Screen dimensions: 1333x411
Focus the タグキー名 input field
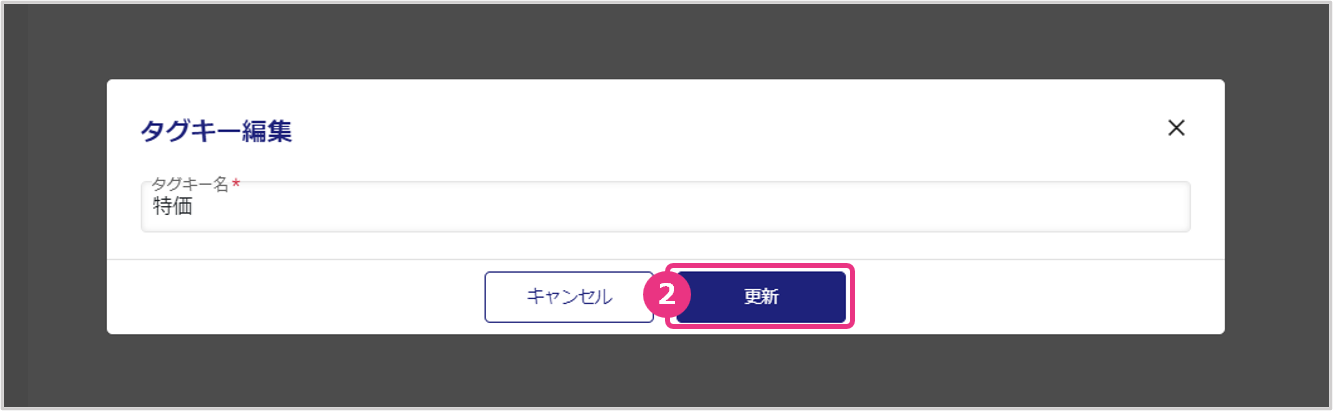coord(665,208)
